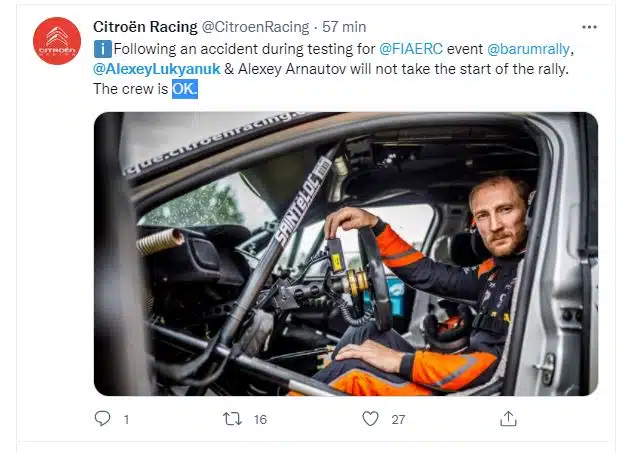Open the @barumrally mention link
The width and height of the screenshot is (628, 453).
(x=528, y=49)
